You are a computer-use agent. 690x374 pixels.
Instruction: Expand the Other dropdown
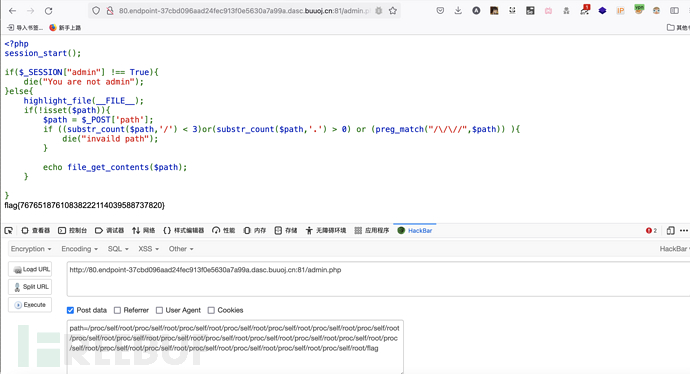click(181, 249)
